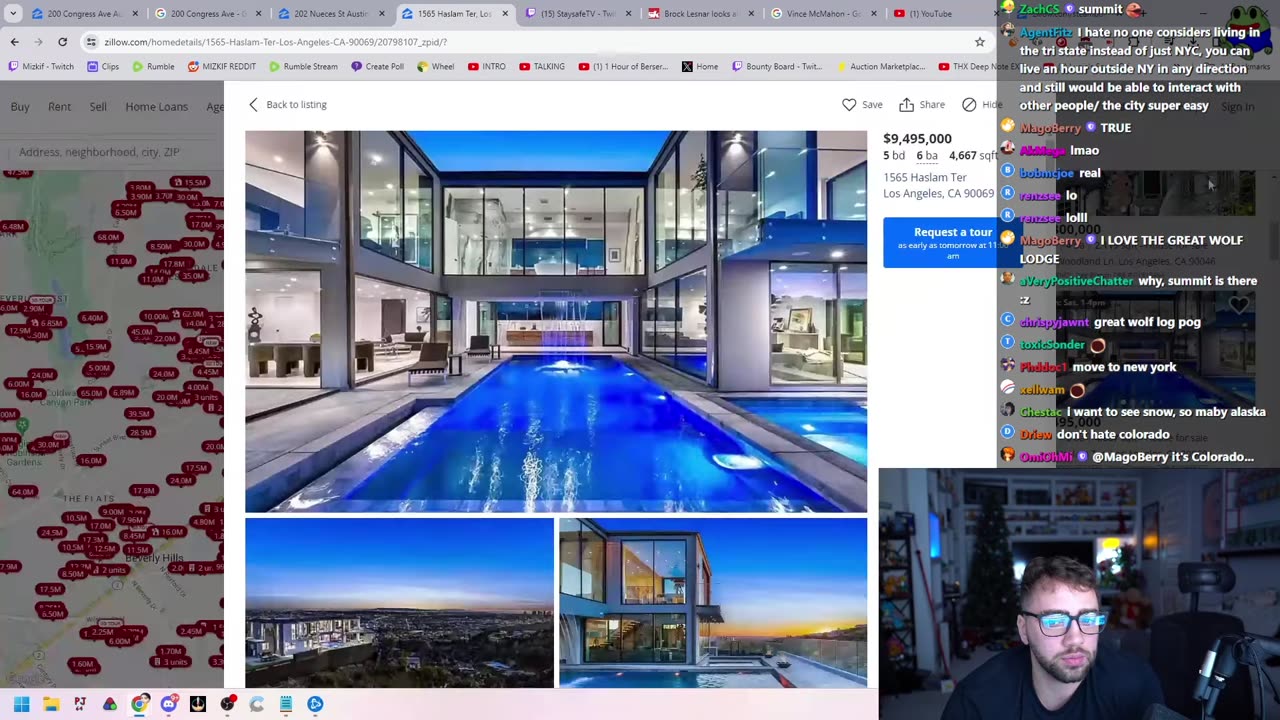Open File Explorer from the taskbar
This screenshot has height=720, width=1280.
(x=51, y=704)
